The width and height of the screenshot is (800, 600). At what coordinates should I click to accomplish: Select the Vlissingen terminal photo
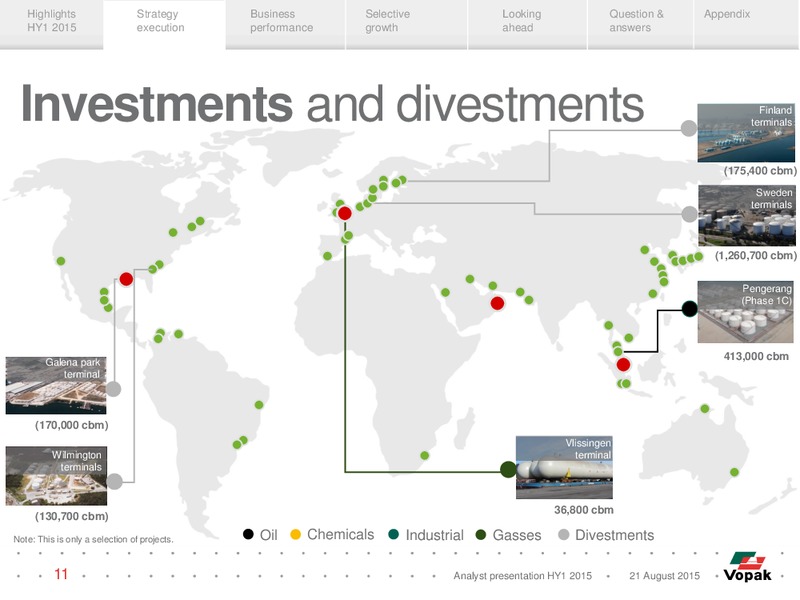564,467
